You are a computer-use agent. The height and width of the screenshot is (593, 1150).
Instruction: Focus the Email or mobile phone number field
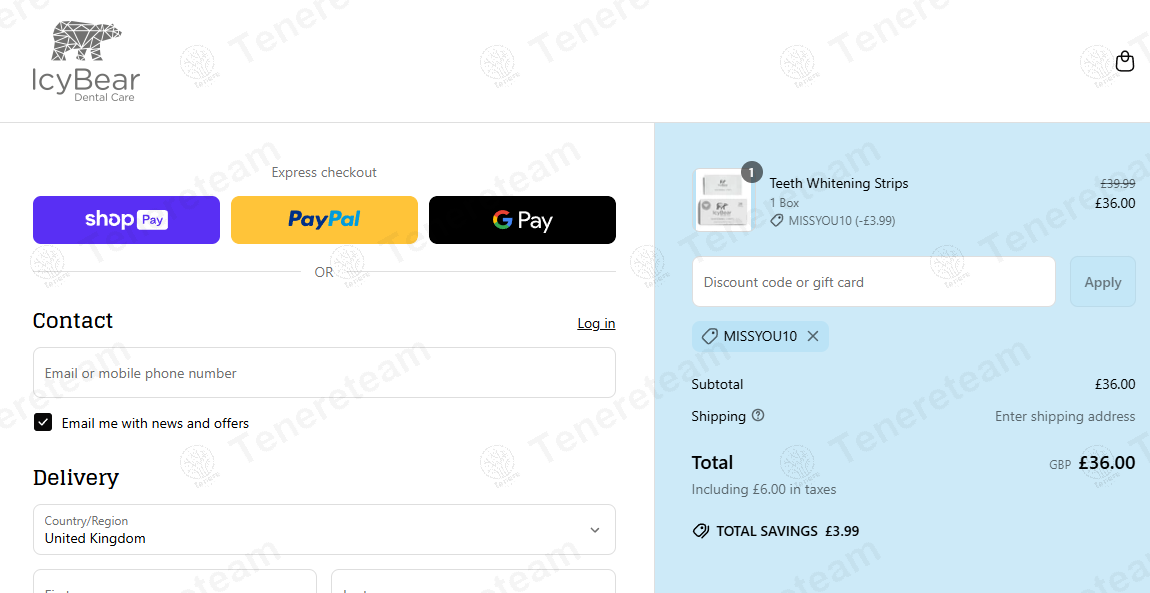click(x=324, y=372)
